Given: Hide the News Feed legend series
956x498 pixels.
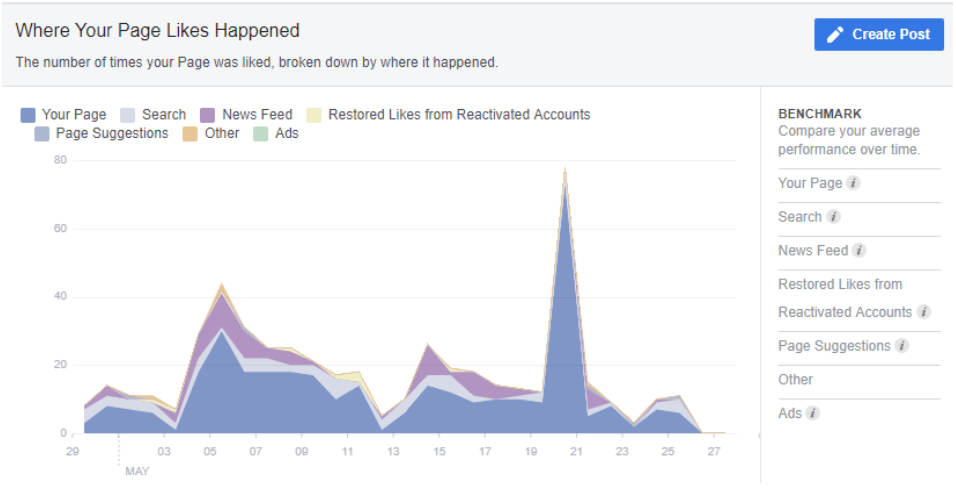Looking at the screenshot, I should [247, 114].
